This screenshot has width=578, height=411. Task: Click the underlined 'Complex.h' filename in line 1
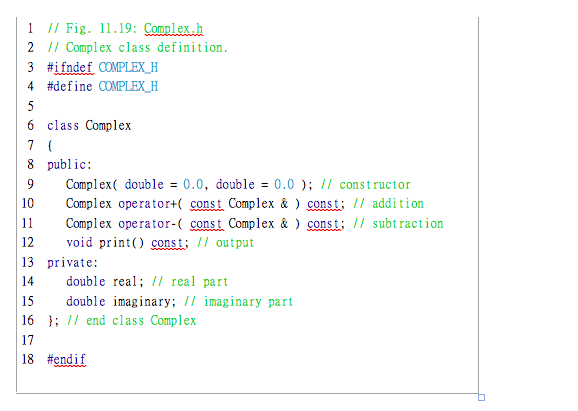[x=173, y=29]
